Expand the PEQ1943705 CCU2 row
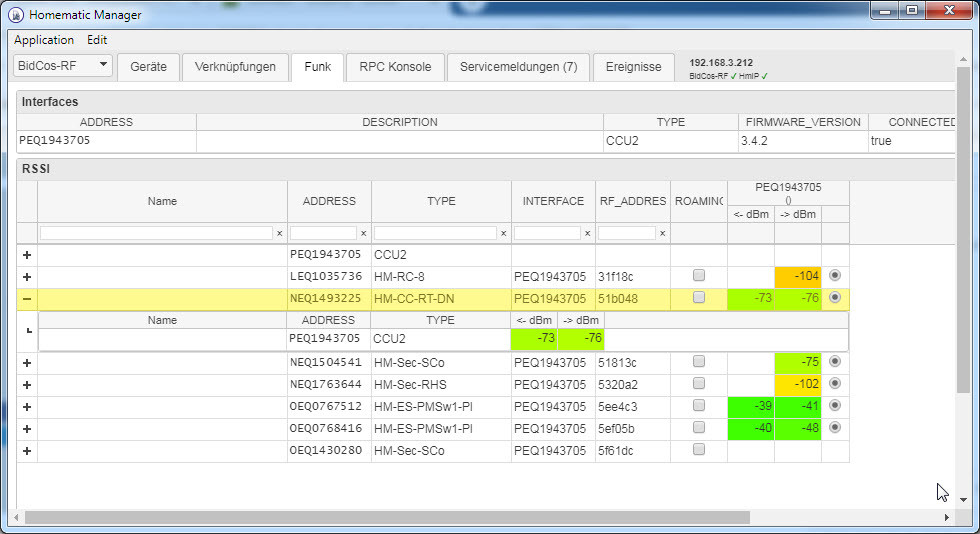Viewport: 980px width, 534px height. (27, 255)
